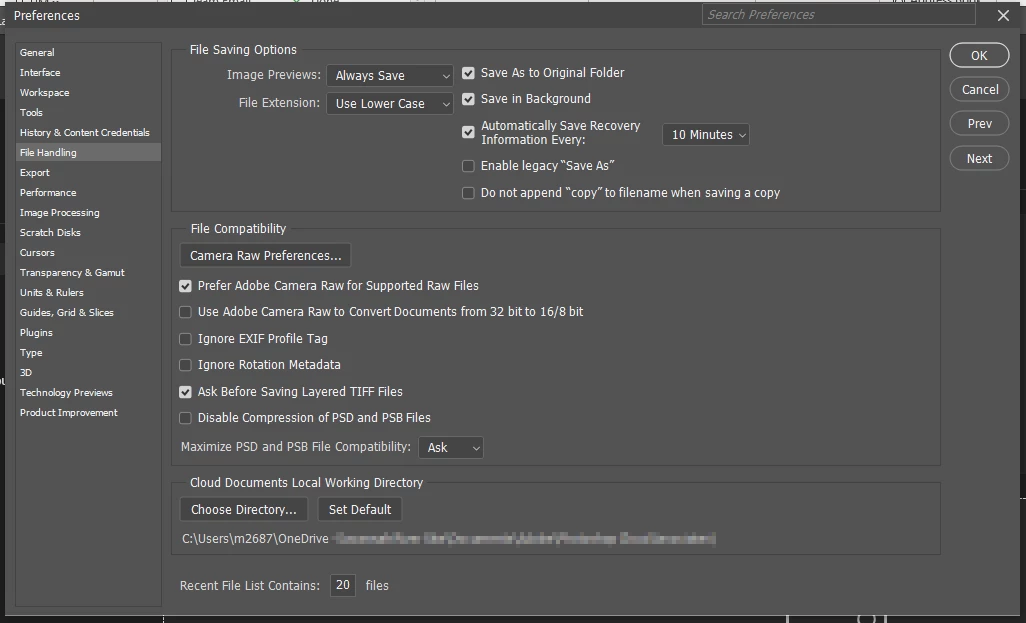Open the Cursors preferences category
Image resolution: width=1026 pixels, height=623 pixels.
[x=88, y=253]
